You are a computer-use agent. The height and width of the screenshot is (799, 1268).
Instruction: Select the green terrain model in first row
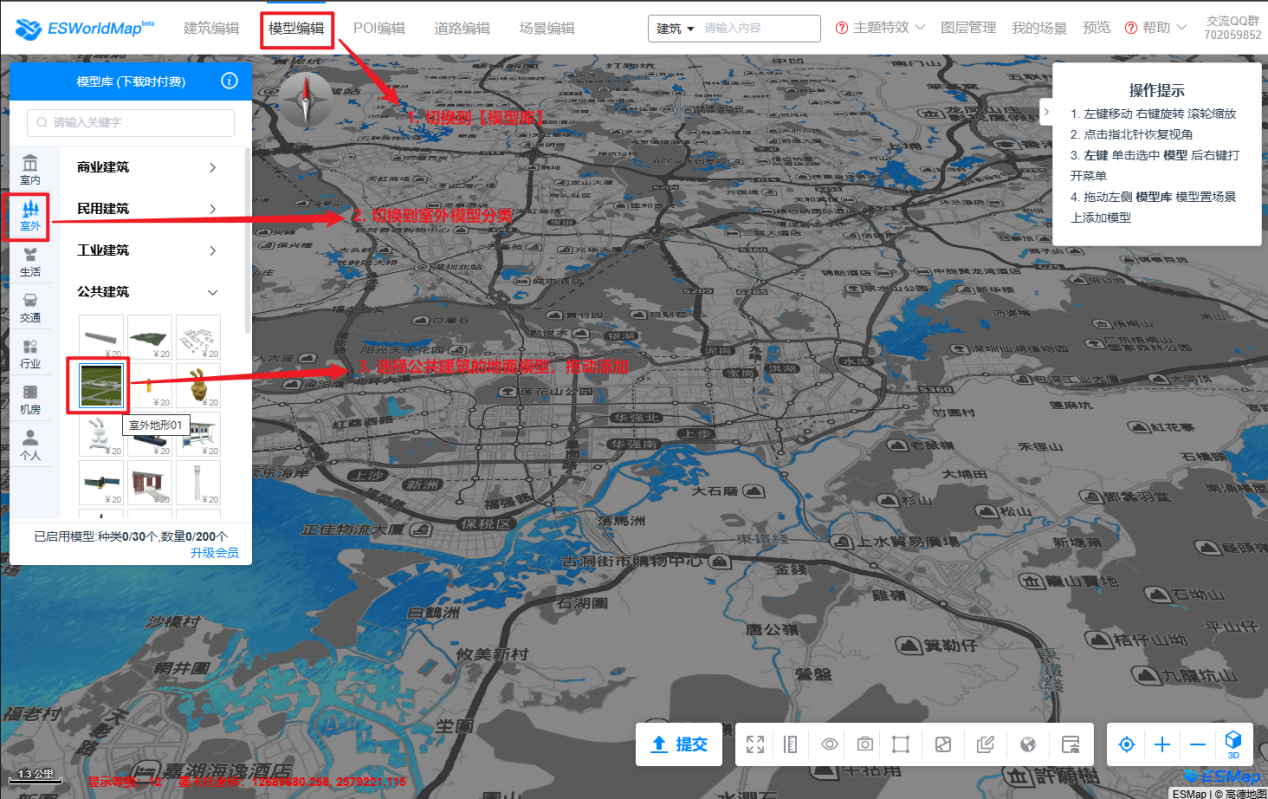coord(150,338)
